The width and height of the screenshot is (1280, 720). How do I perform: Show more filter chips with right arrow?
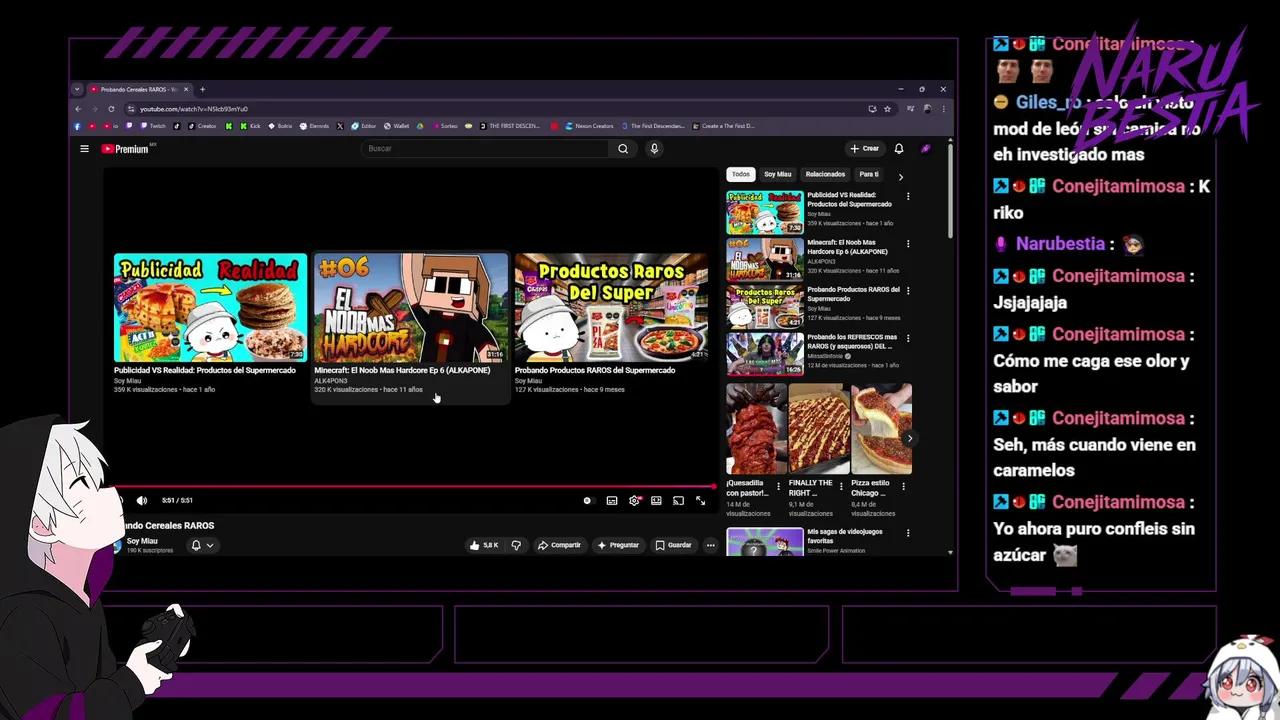(900, 177)
